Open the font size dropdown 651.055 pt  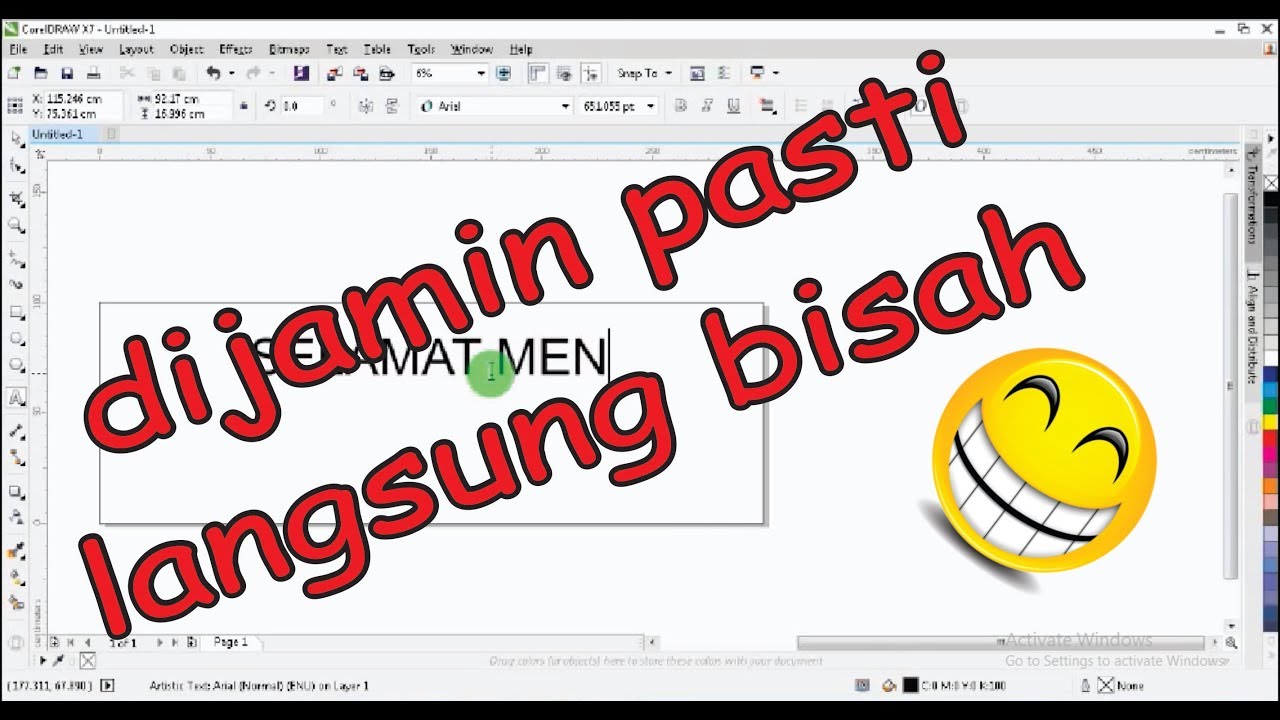(x=651, y=105)
